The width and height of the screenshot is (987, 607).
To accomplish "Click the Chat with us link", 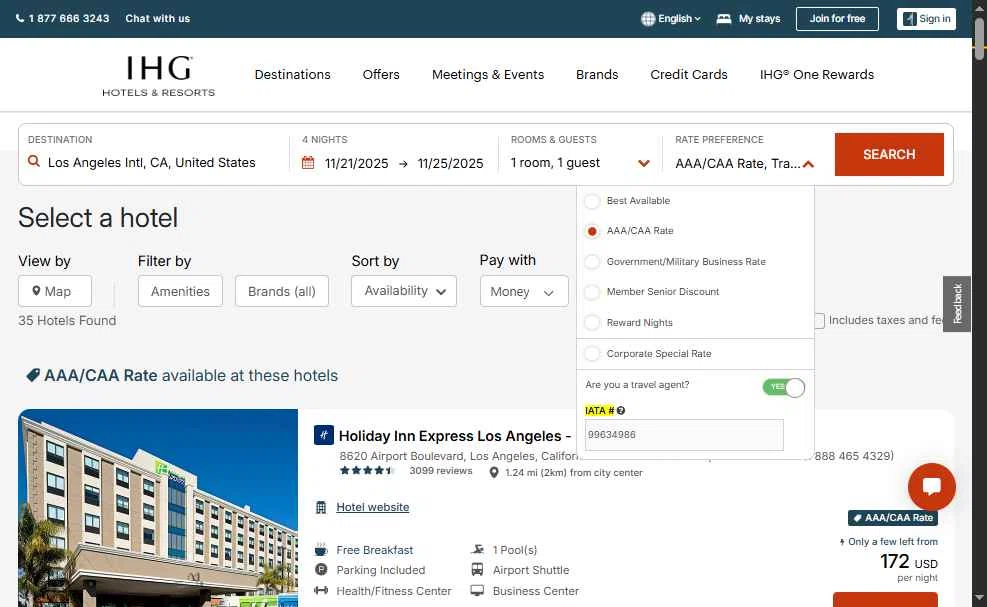I will click(x=157, y=19).
